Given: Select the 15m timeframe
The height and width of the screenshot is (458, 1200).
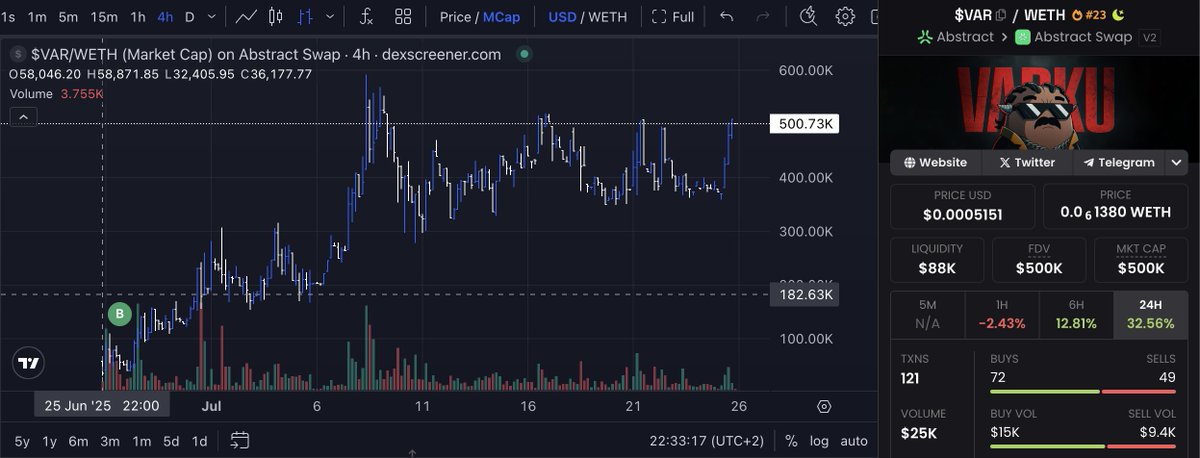Looking at the screenshot, I should pyautogui.click(x=104, y=16).
